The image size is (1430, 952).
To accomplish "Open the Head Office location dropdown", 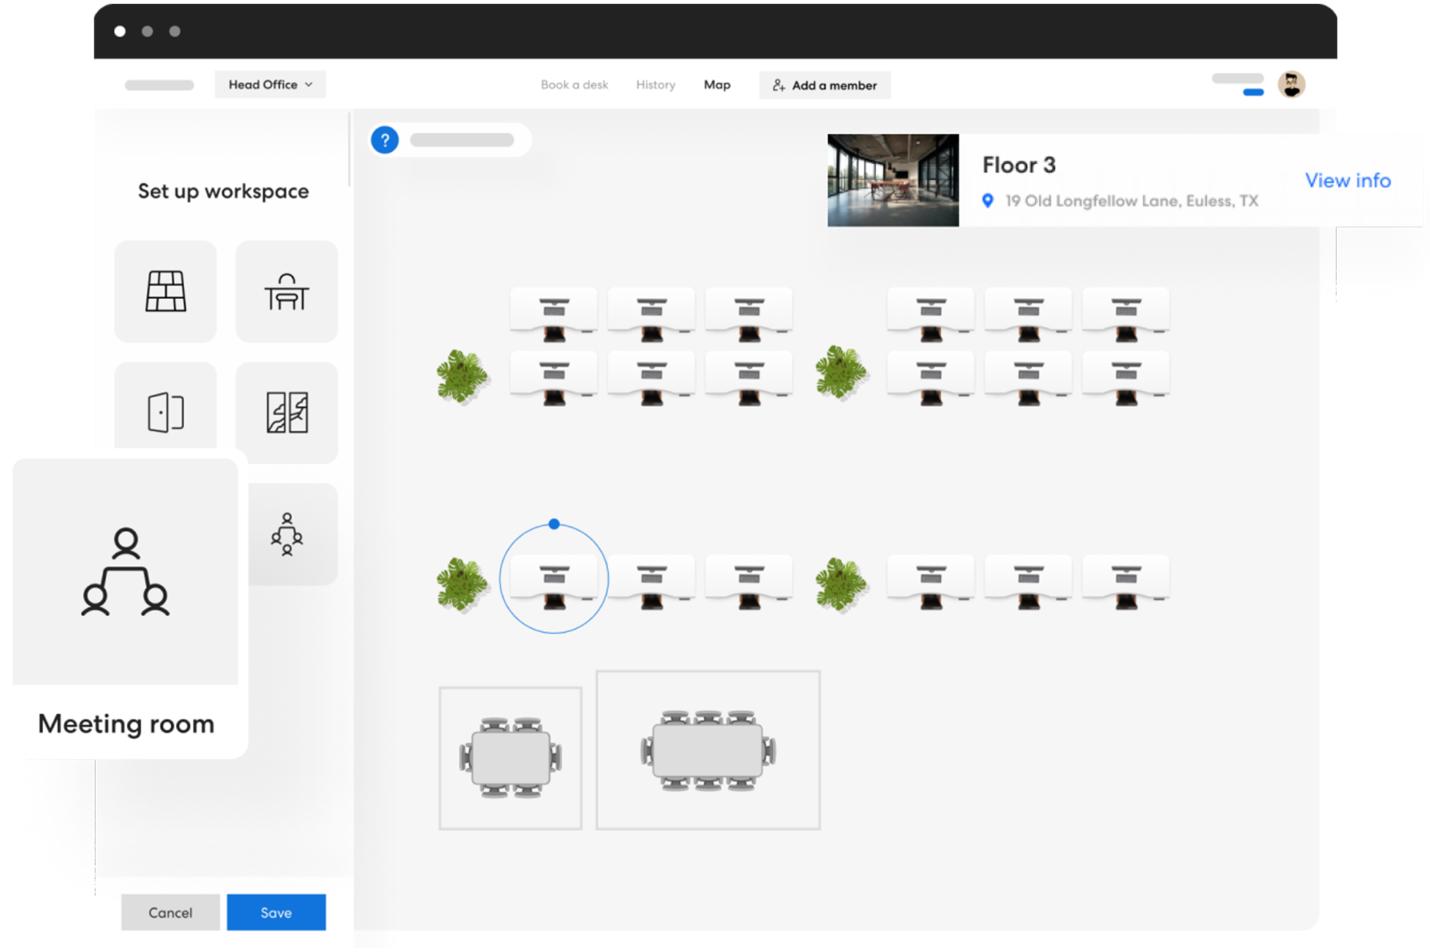I will pos(270,84).
